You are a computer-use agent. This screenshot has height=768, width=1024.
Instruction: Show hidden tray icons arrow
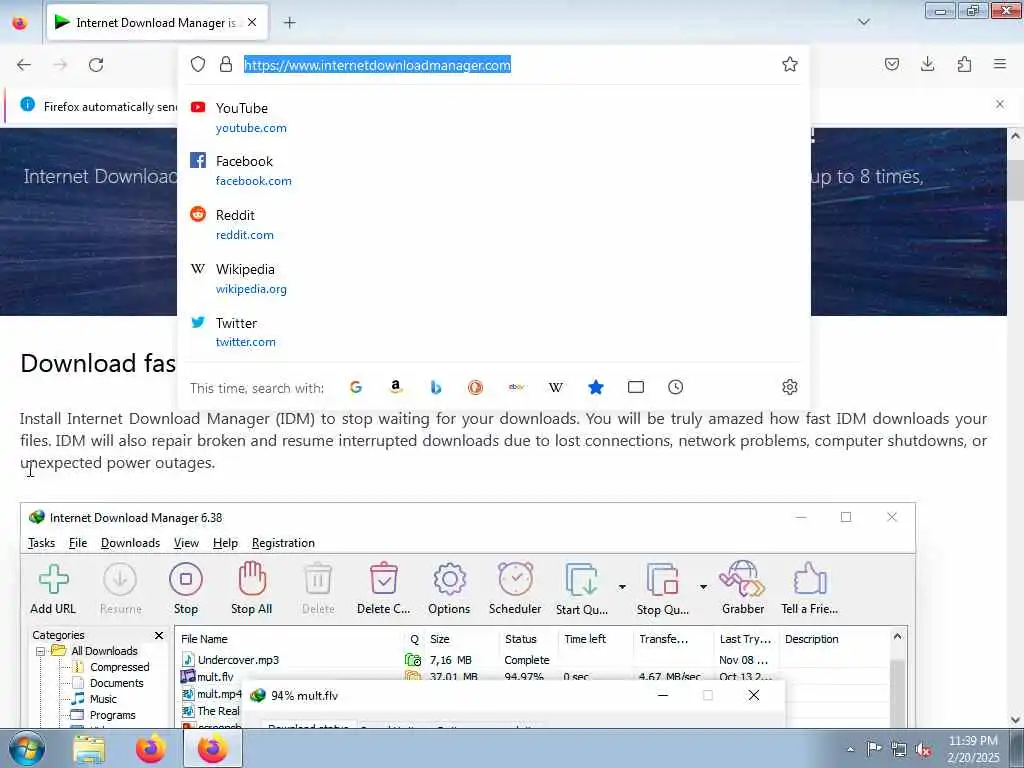tap(850, 749)
